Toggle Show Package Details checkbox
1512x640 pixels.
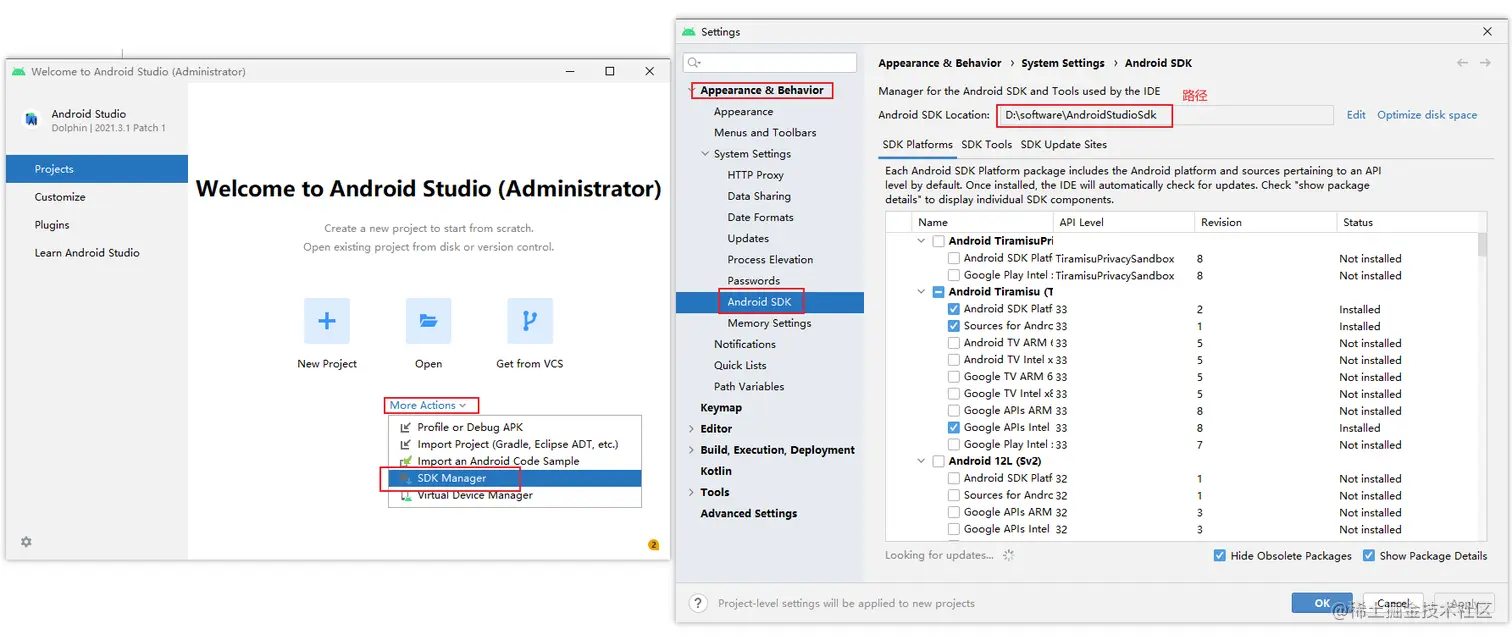click(1368, 556)
